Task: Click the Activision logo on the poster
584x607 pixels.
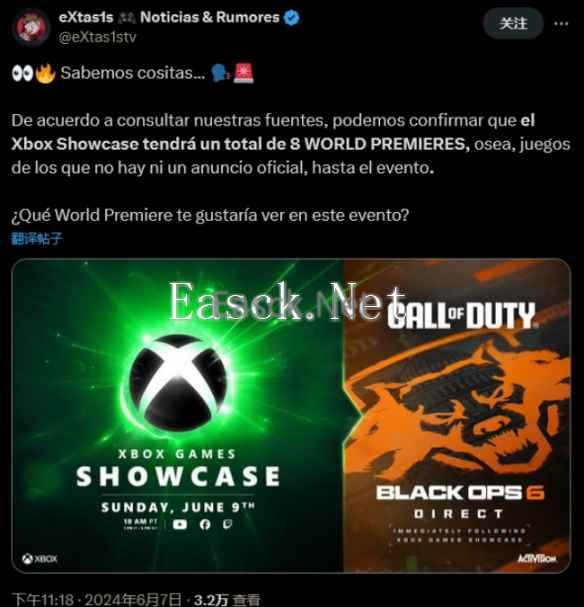Action: pos(537,558)
